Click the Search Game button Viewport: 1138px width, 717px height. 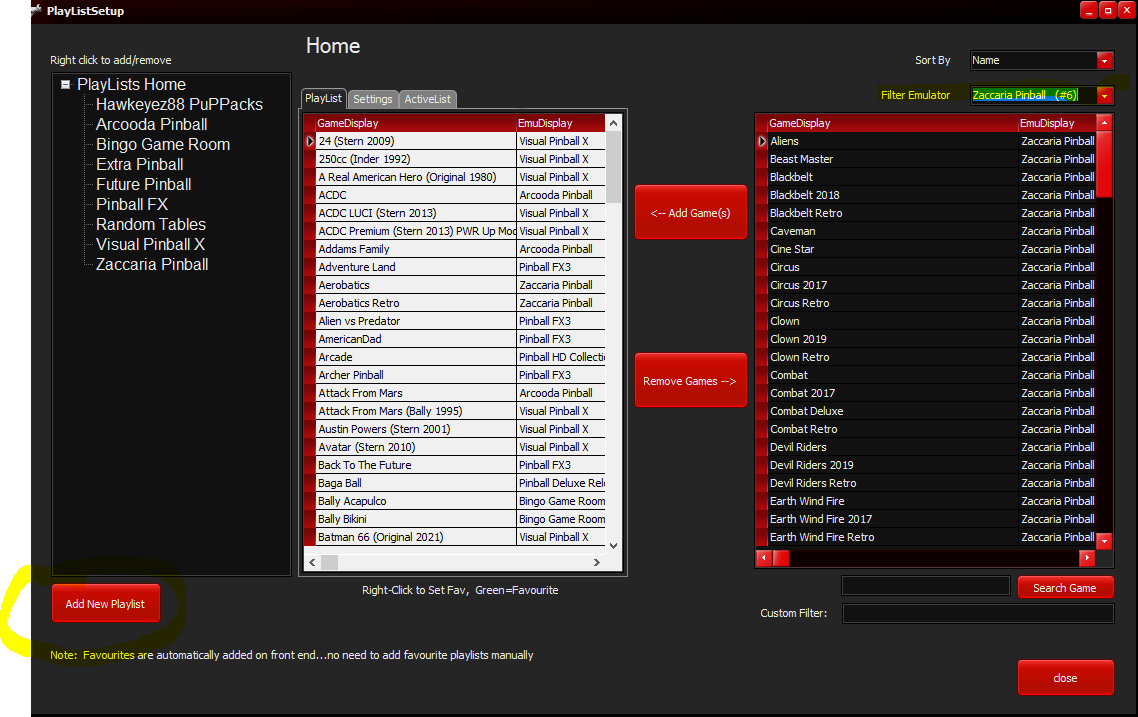click(x=1064, y=588)
